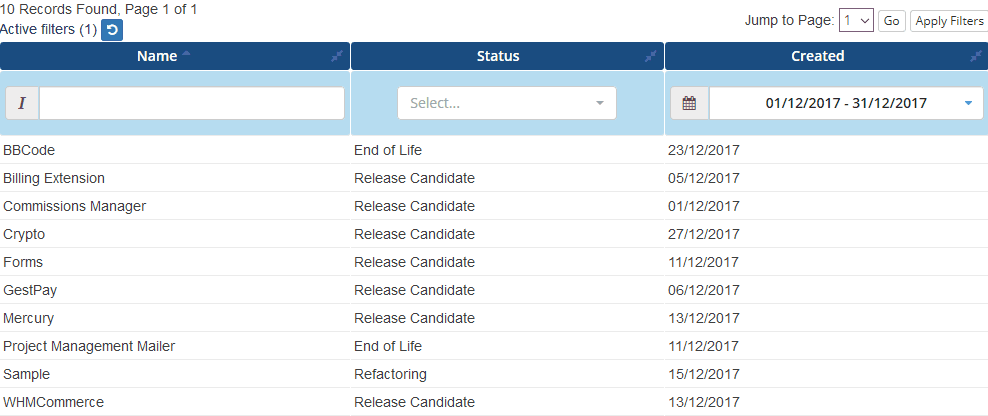This screenshot has height=416, width=988.
Task: Open the Jump to Page selector
Action: coord(856,21)
